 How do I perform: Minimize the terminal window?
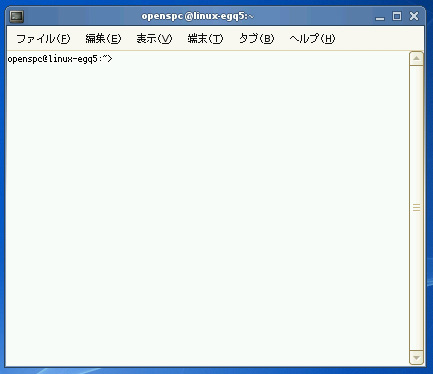(380, 17)
